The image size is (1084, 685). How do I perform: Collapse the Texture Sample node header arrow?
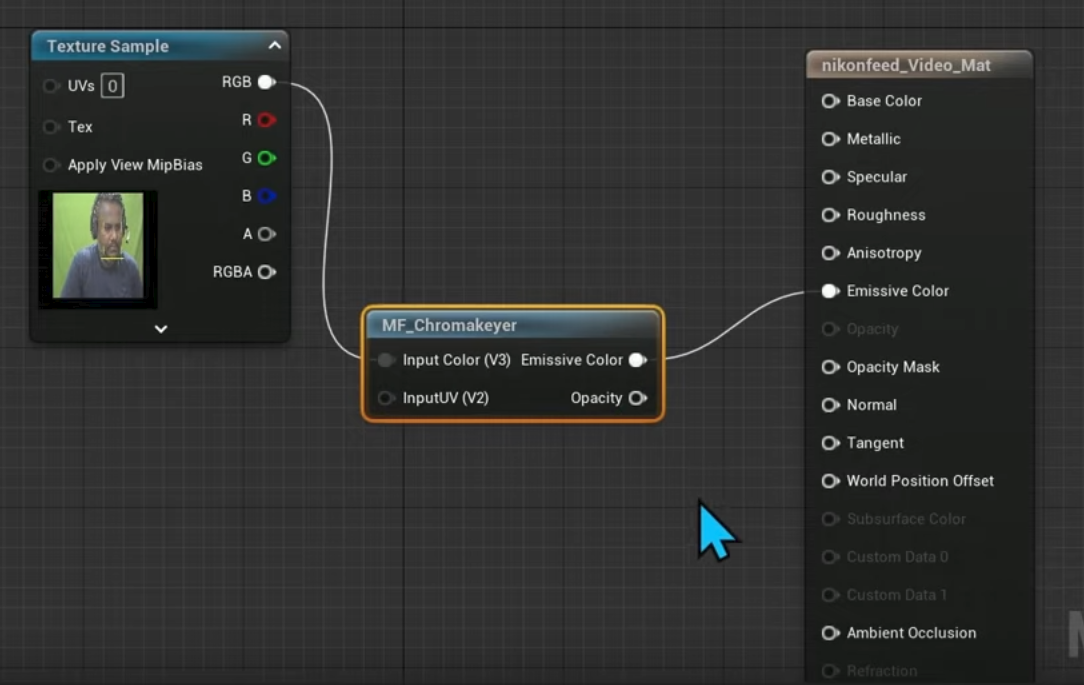click(x=274, y=45)
